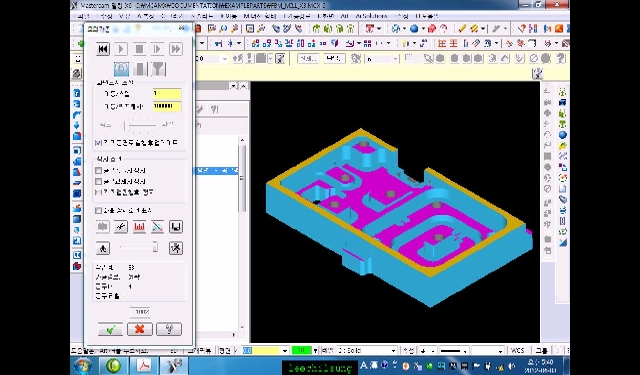640x375 pixels.
Task: Click the speed slider between turtle and rabbit
Action: point(139,247)
